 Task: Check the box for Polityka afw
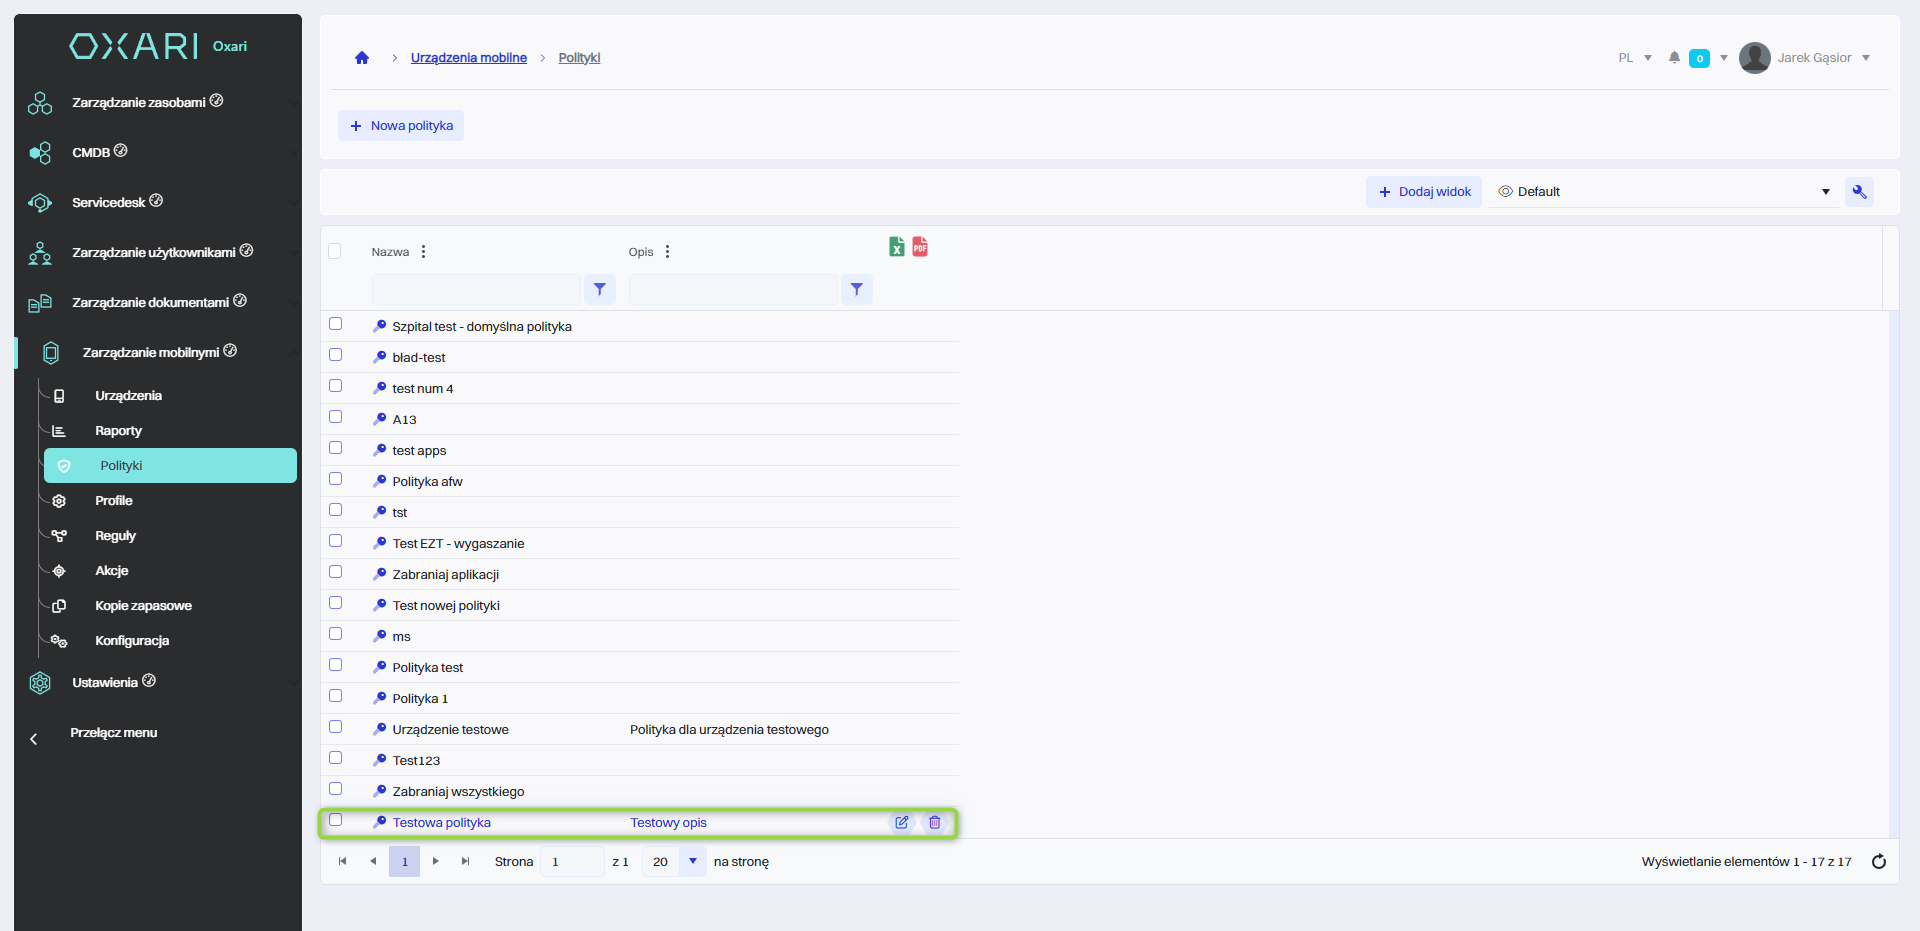336,479
